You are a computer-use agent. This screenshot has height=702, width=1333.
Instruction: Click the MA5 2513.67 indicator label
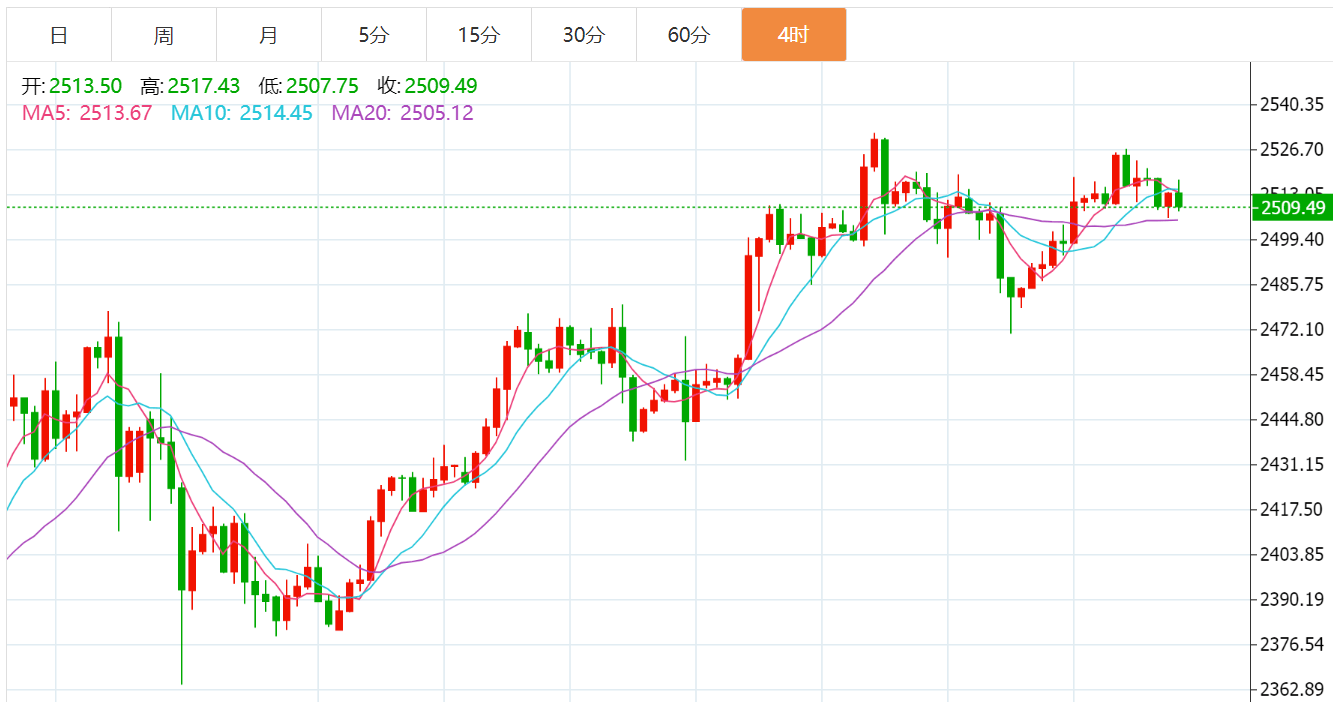(87, 113)
